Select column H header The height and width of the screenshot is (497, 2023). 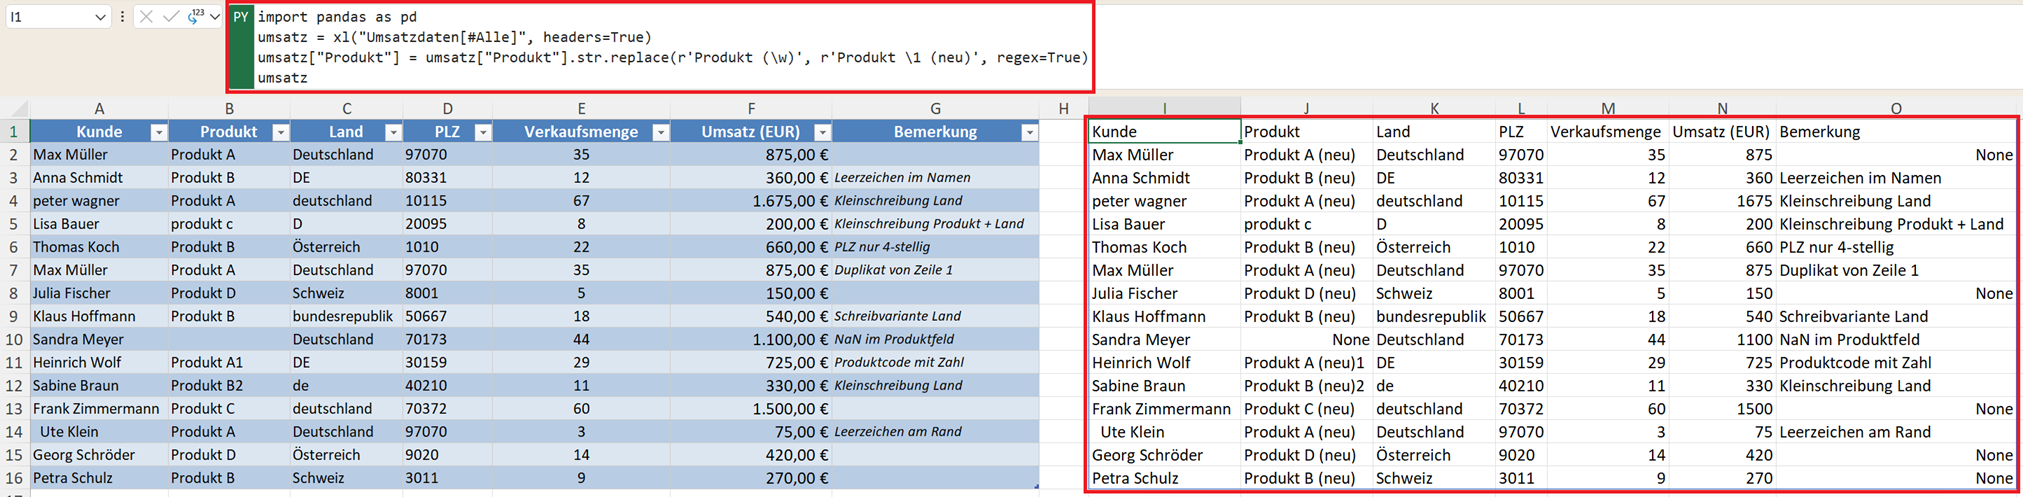coord(1063,108)
